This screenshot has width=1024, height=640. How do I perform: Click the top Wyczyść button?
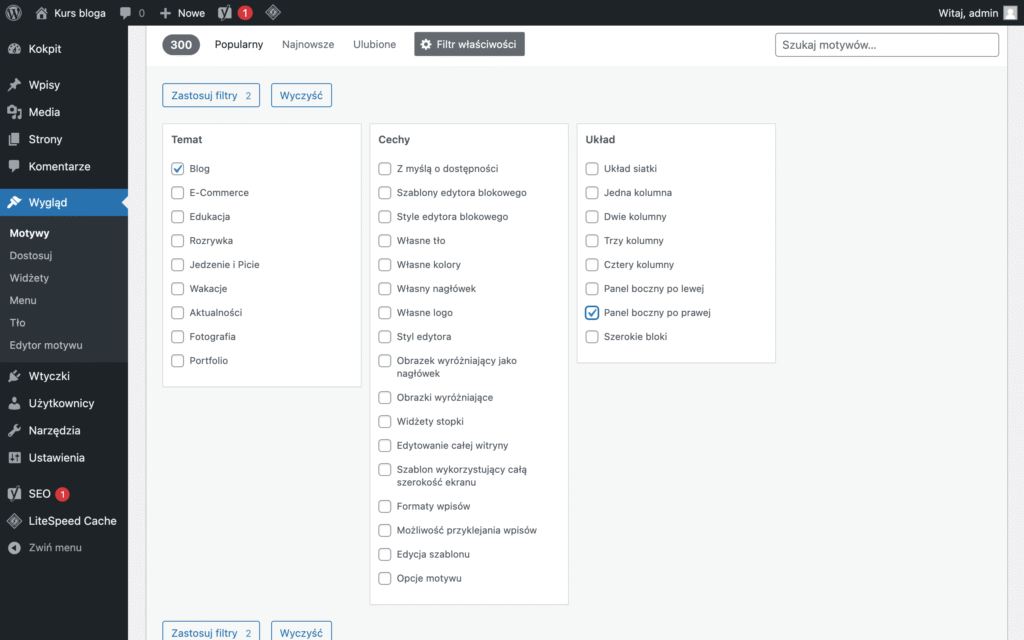(301, 96)
